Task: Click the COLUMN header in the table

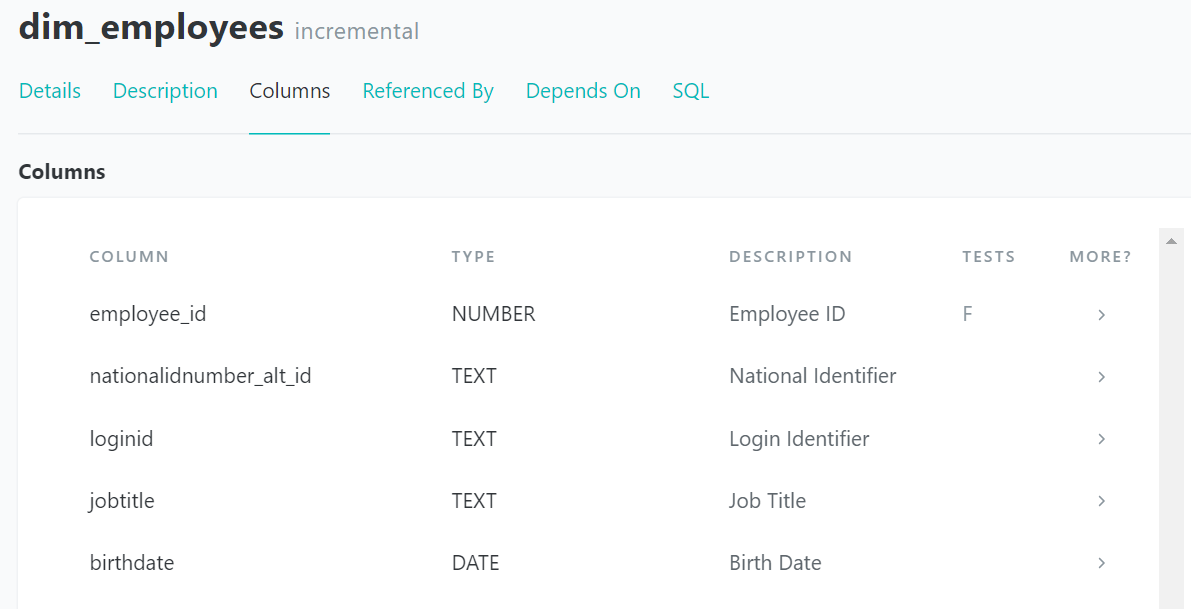Action: (x=129, y=257)
